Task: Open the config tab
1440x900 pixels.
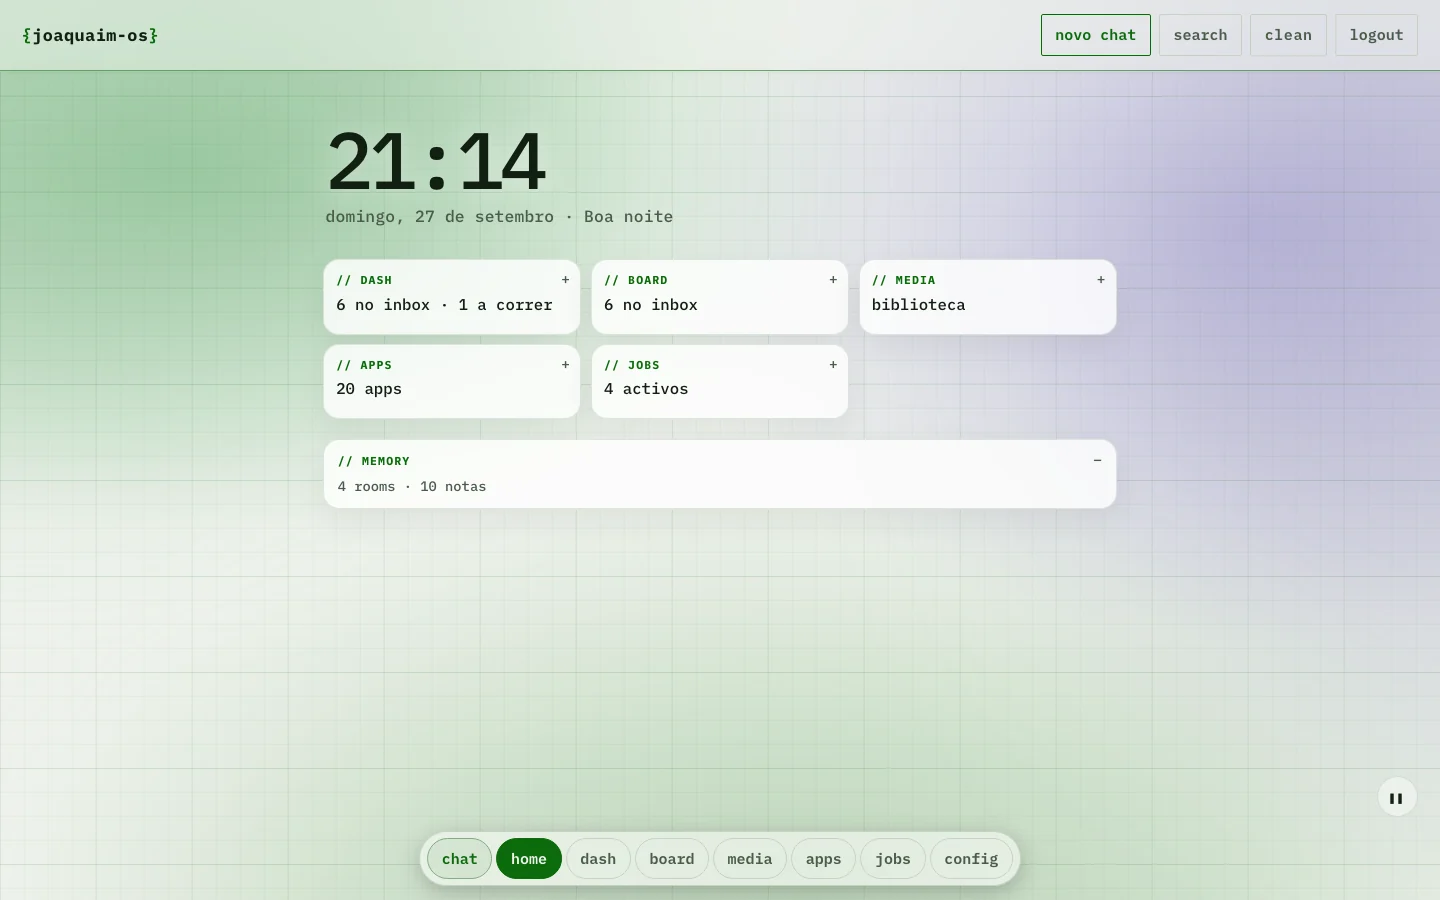Action: 971,859
